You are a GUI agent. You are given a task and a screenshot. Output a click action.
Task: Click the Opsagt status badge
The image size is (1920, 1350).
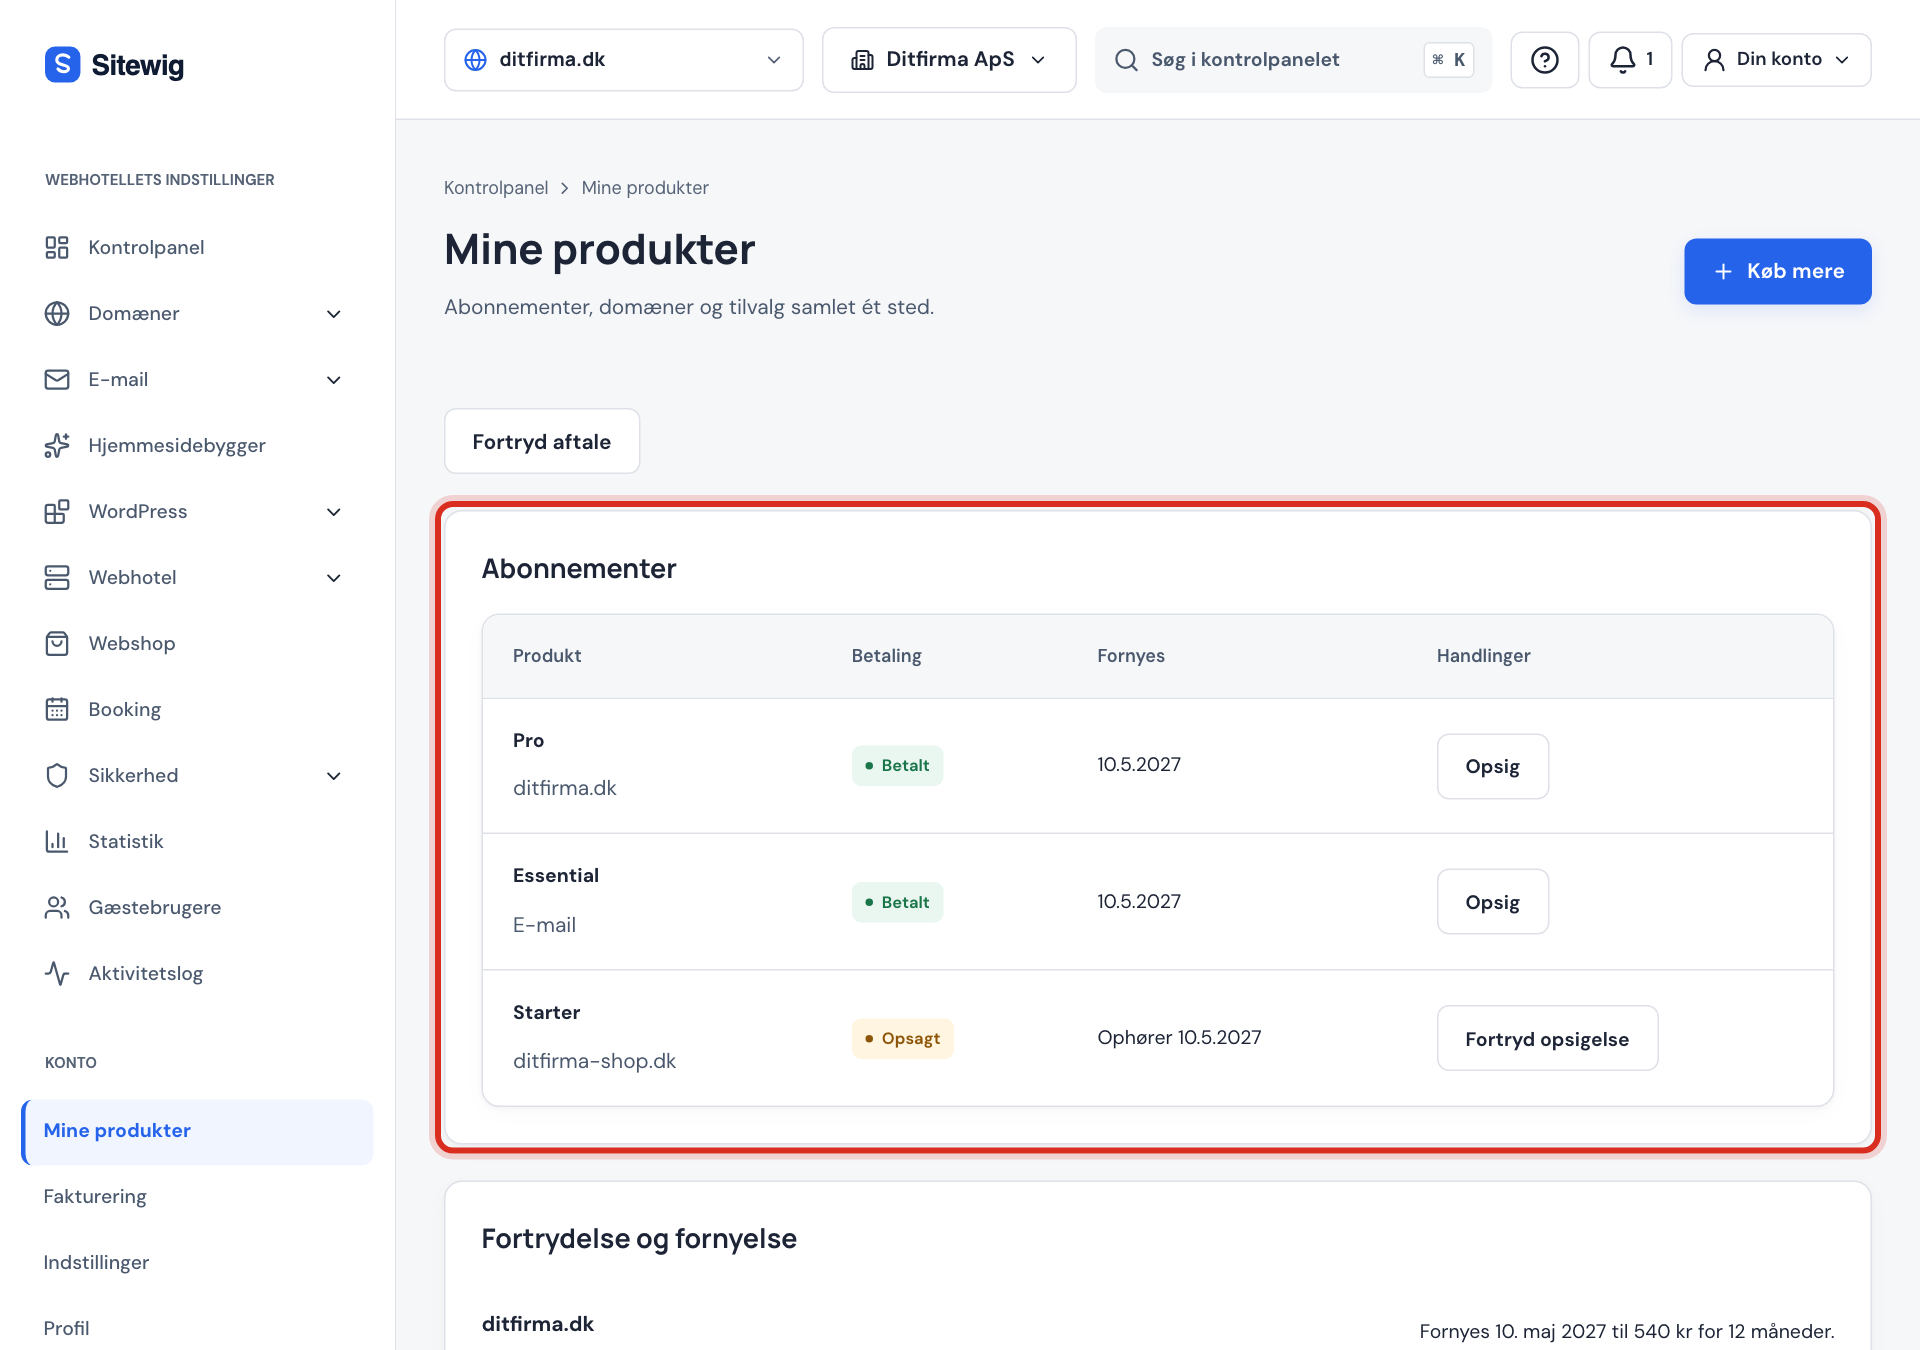[902, 1038]
